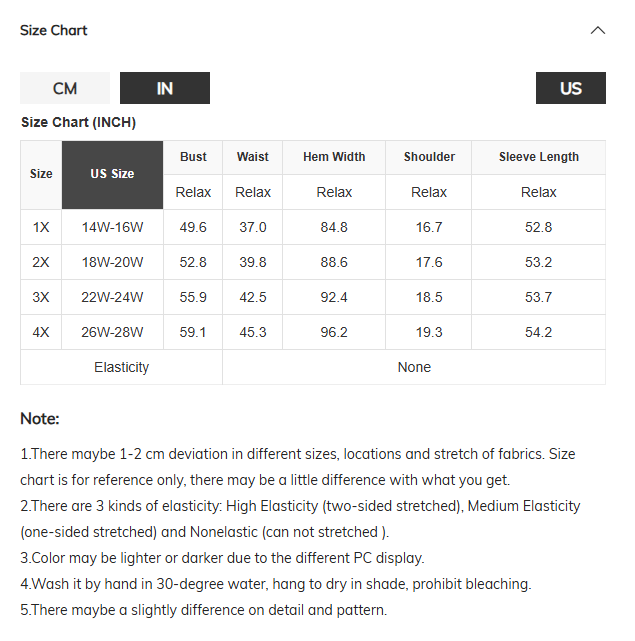This screenshot has height=641, width=635.
Task: Click the Shoulder column header
Action: [429, 157]
